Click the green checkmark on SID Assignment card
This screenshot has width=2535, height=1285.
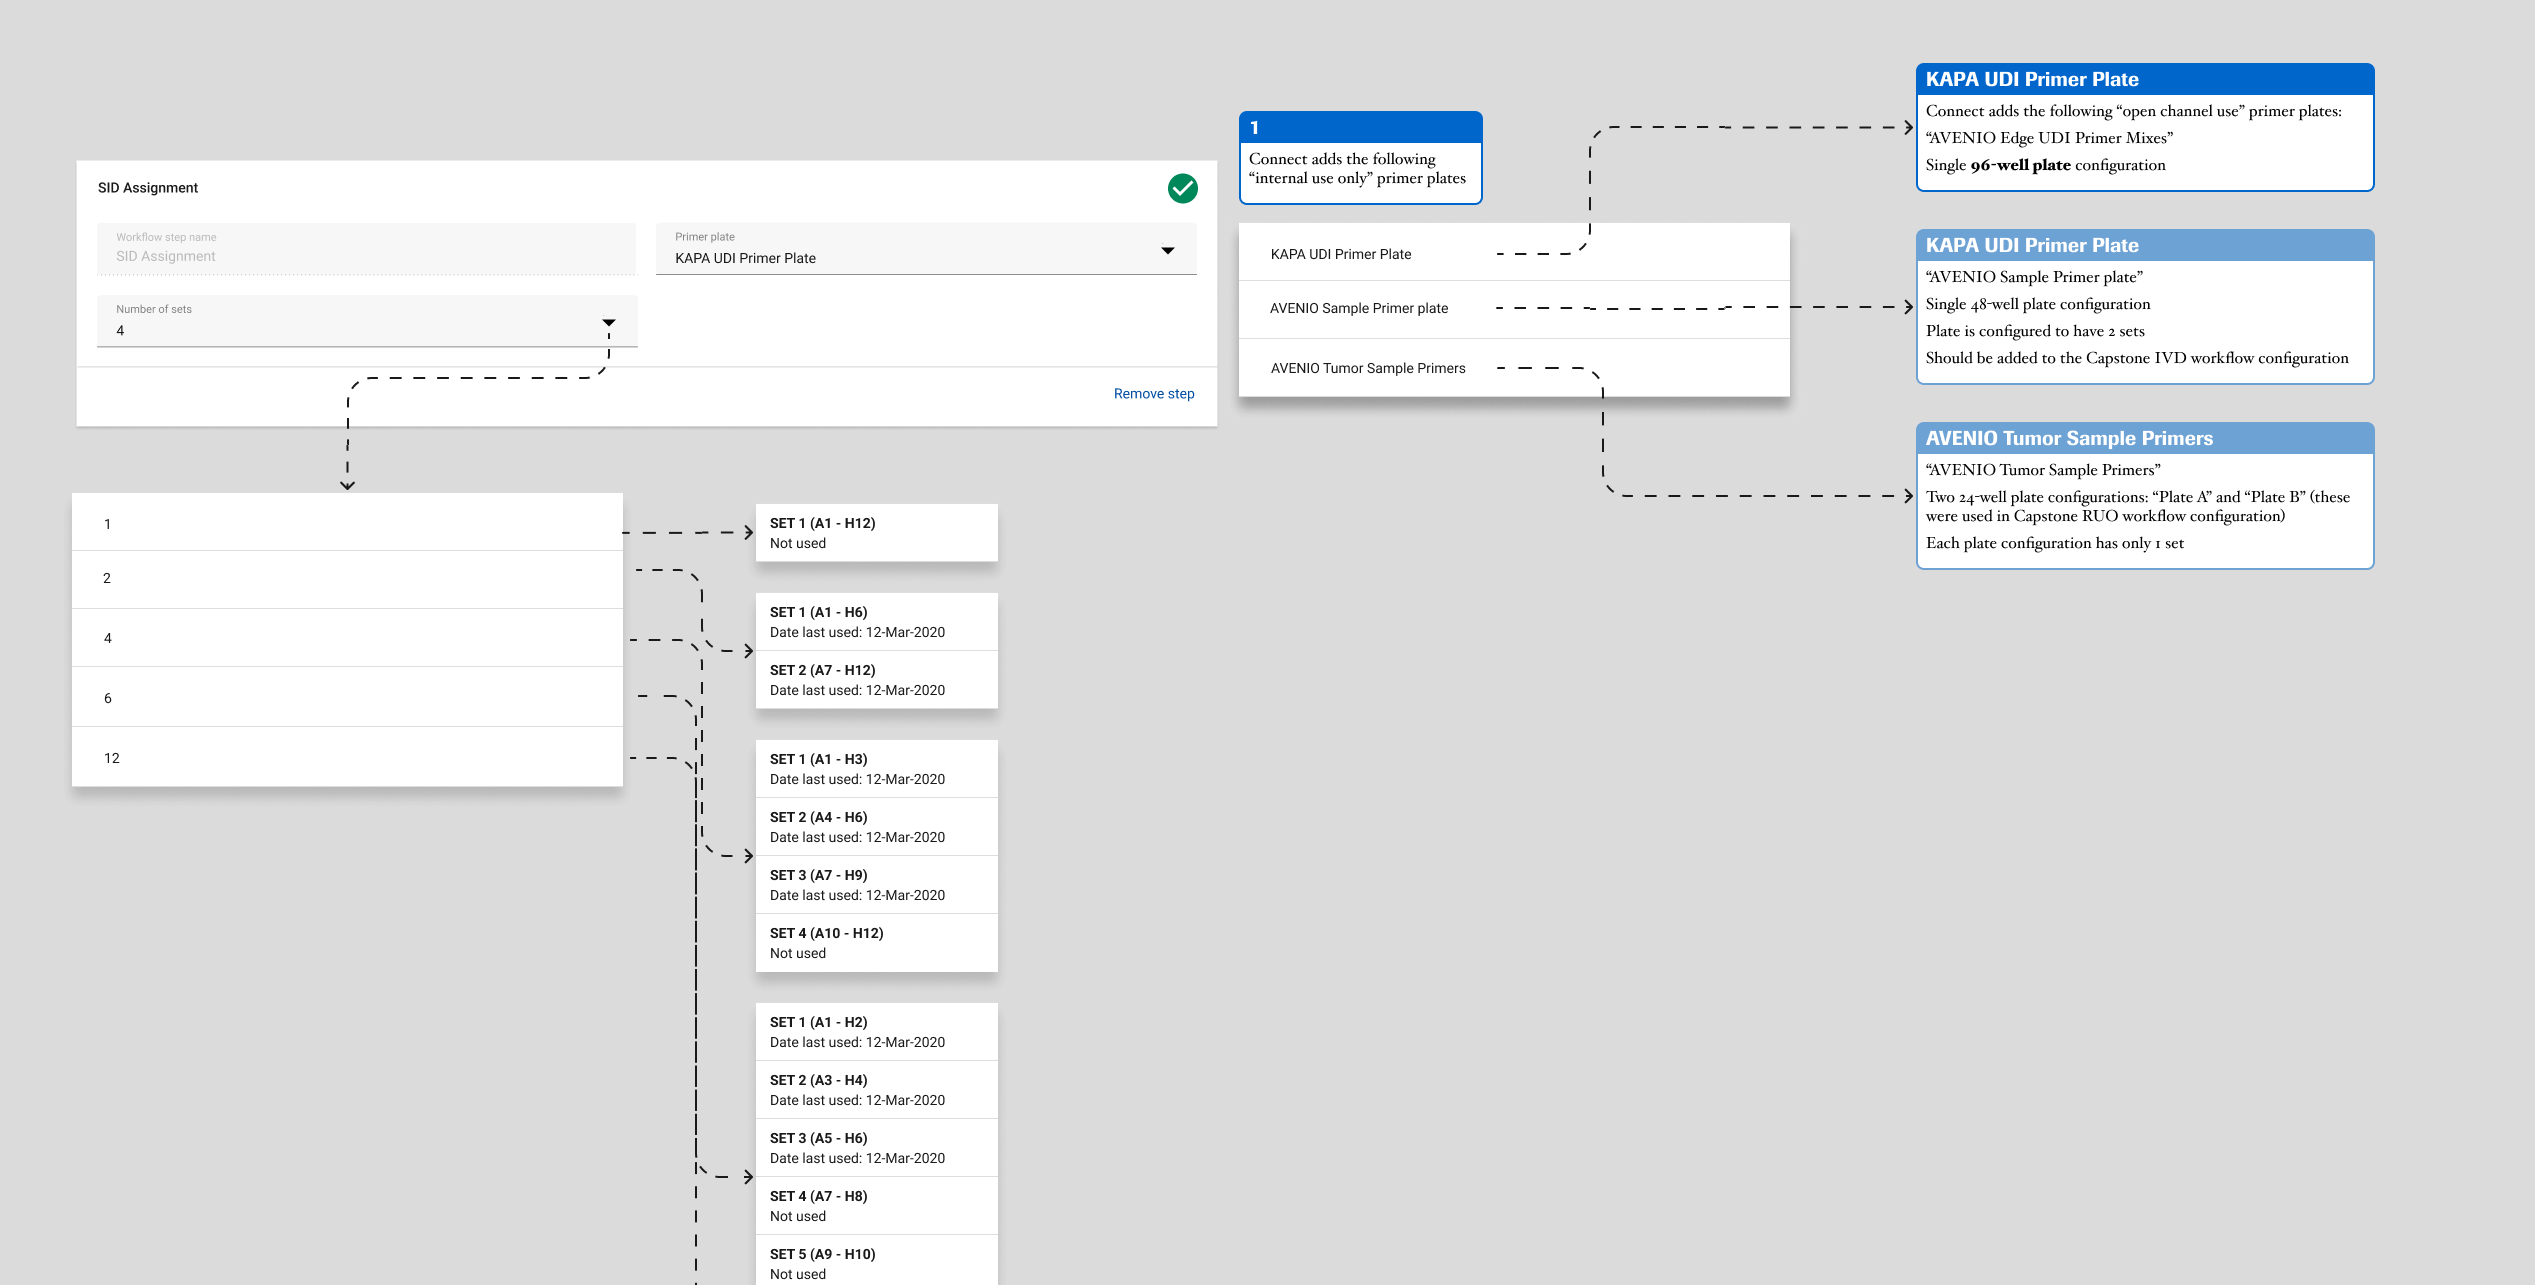[1182, 187]
